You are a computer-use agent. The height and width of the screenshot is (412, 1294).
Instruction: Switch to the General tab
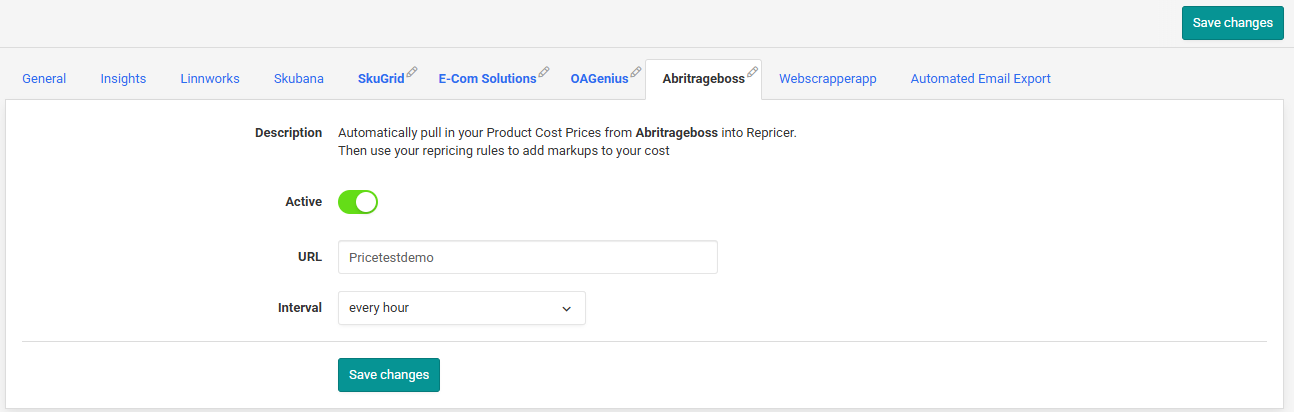[44, 79]
